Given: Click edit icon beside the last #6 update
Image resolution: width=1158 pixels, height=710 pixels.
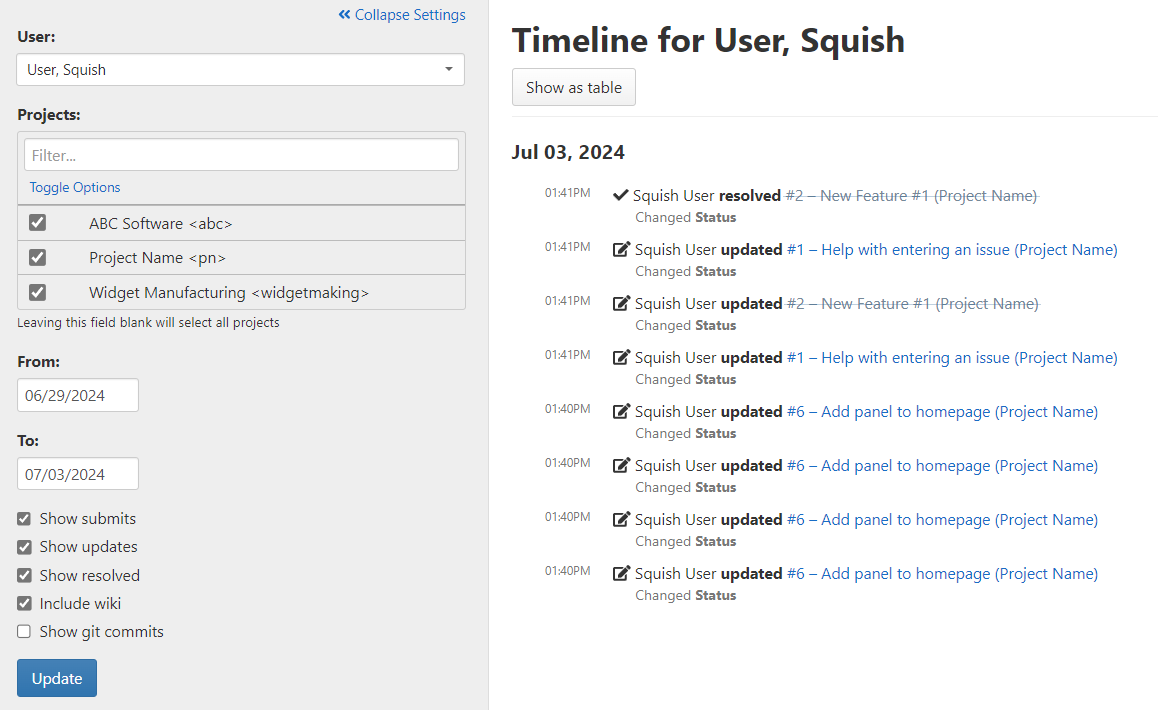Looking at the screenshot, I should click(621, 574).
